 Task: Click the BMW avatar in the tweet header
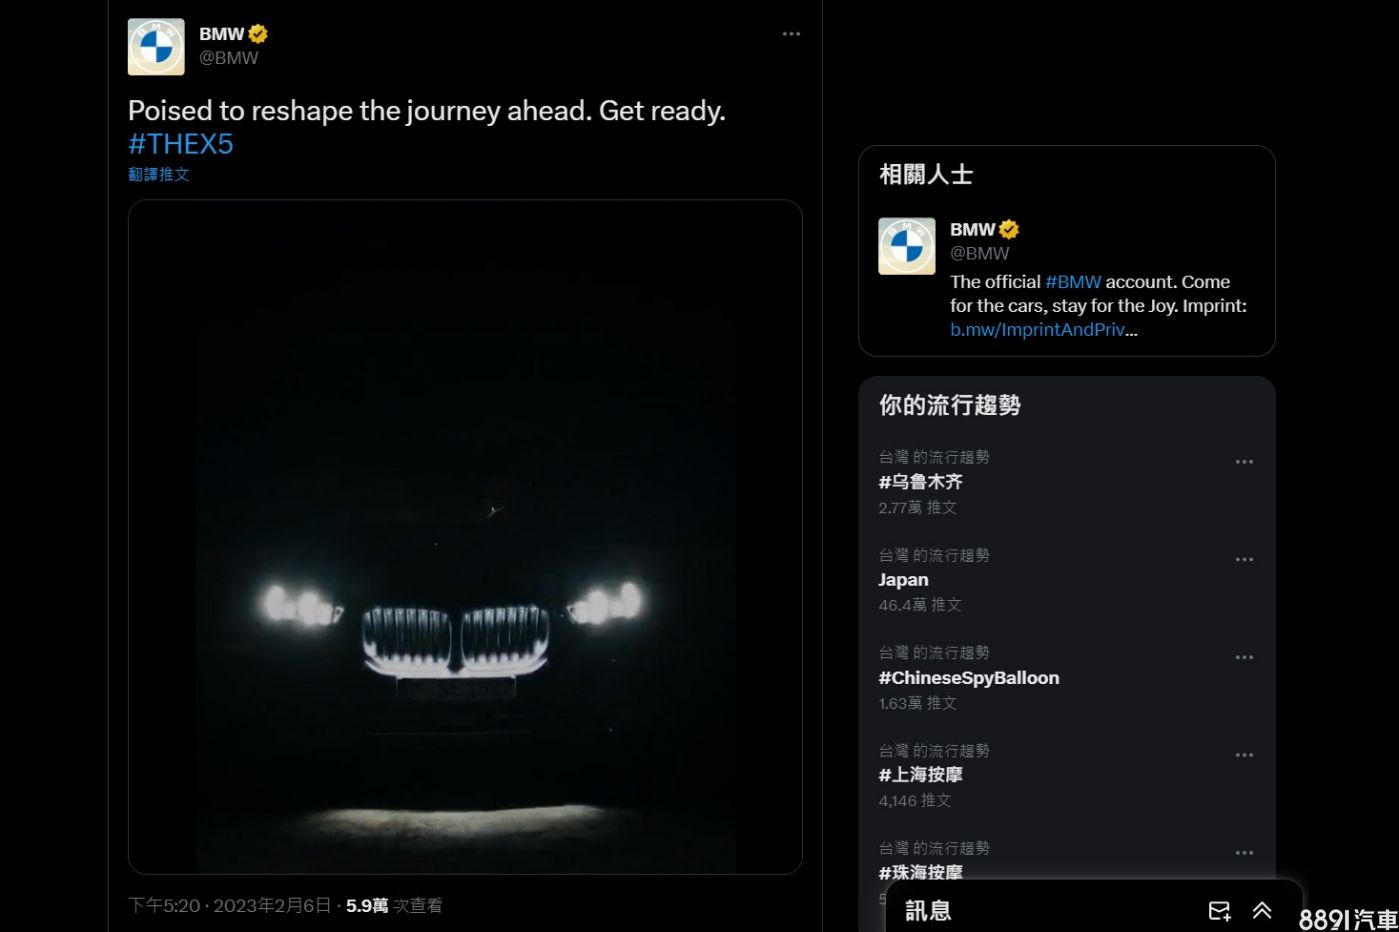156,47
